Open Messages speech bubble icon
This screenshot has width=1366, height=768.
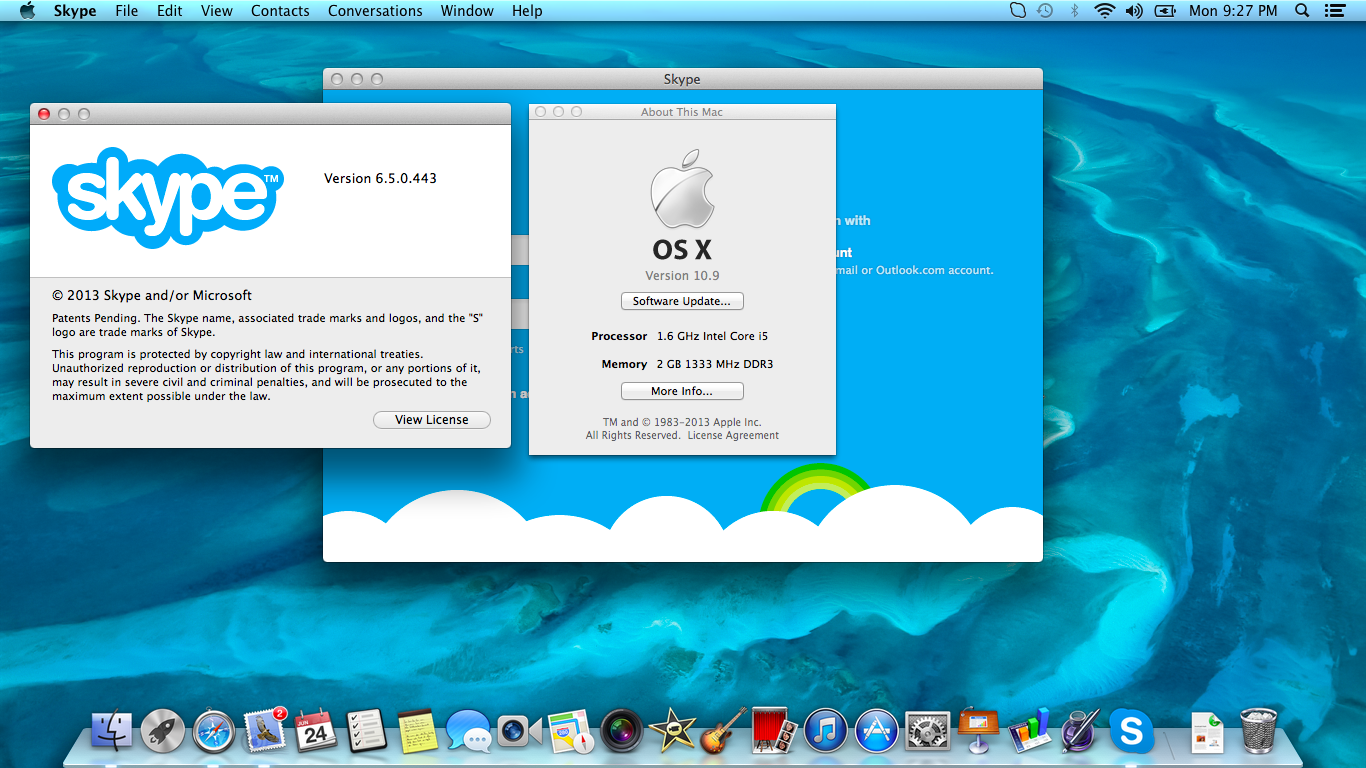(468, 732)
